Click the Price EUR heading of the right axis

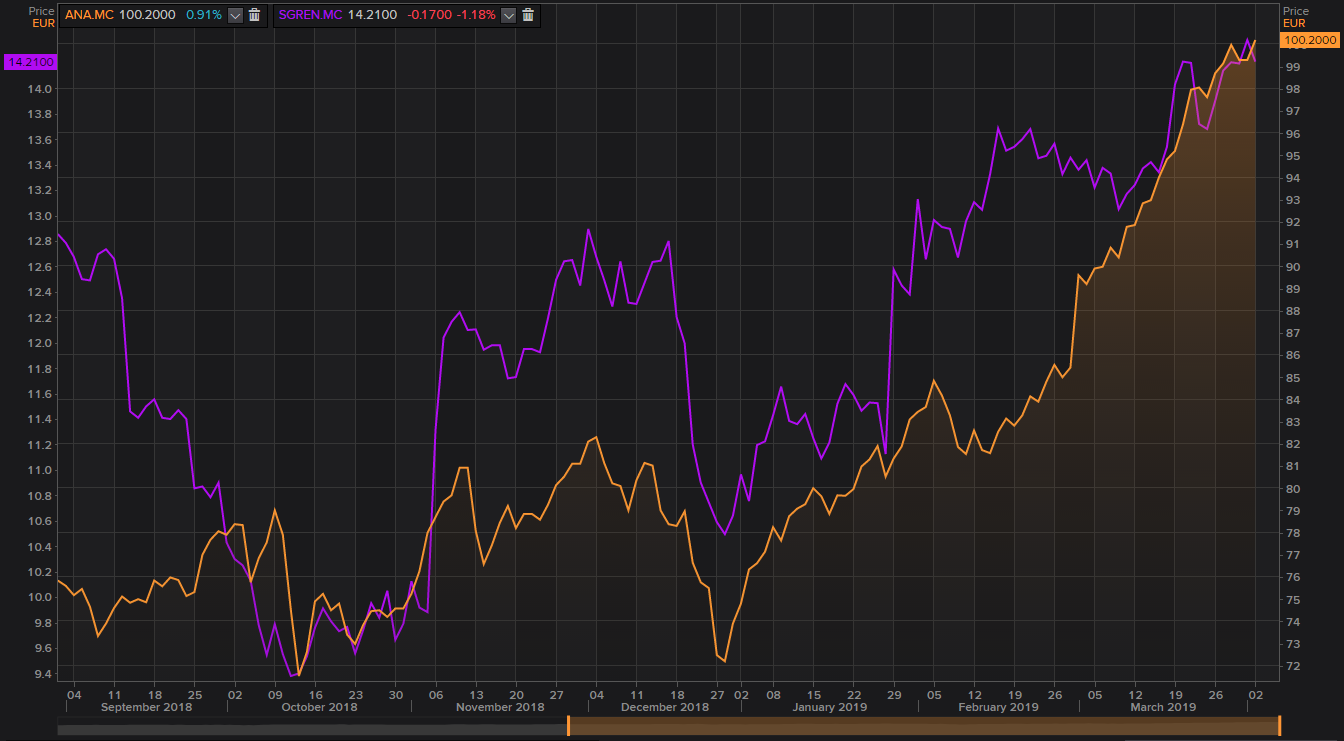pyautogui.click(x=1296, y=16)
